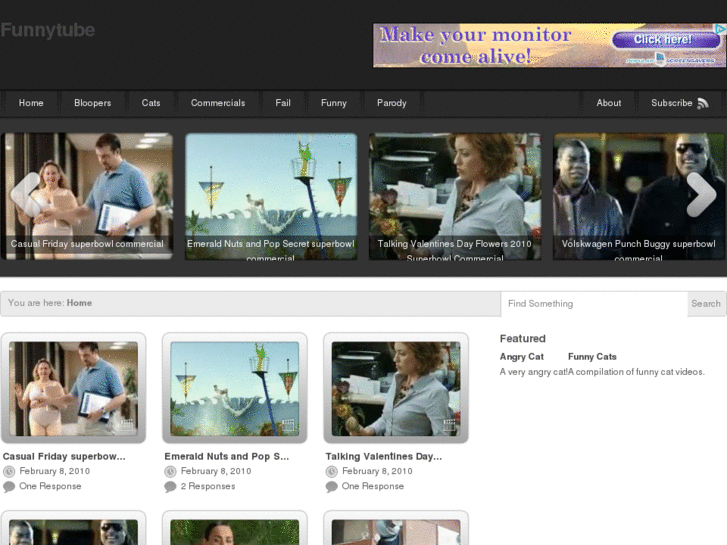Open the About page
This screenshot has width=727, height=545.
608,103
